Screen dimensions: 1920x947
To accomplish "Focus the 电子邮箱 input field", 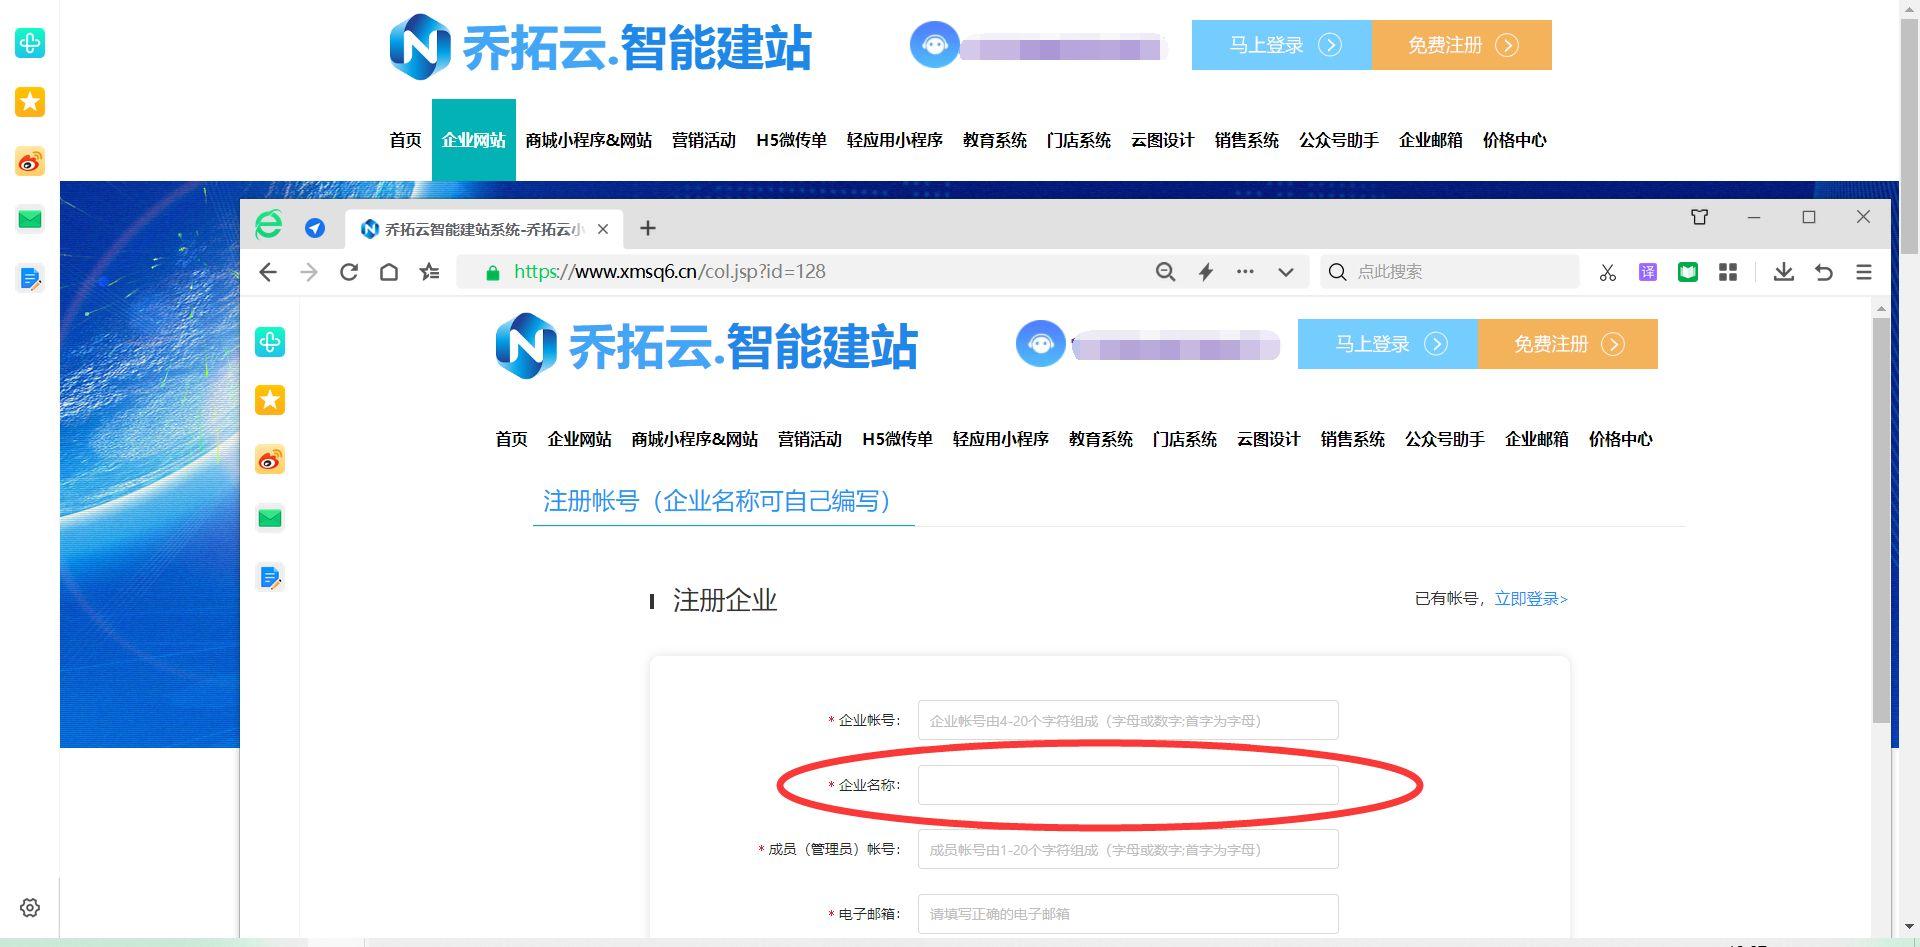I will click(x=1128, y=914).
